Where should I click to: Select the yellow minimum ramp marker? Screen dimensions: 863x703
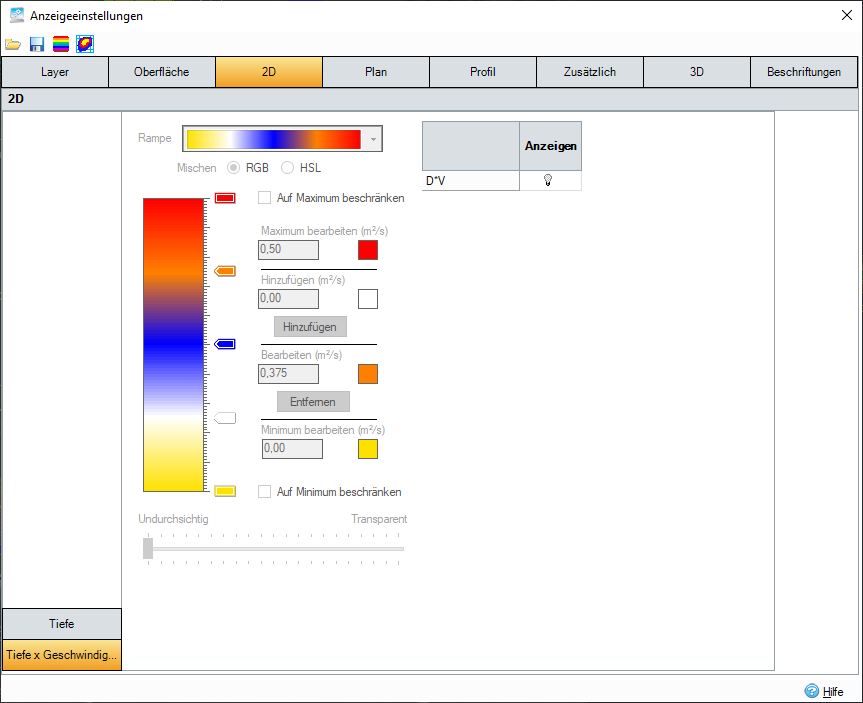(x=225, y=491)
